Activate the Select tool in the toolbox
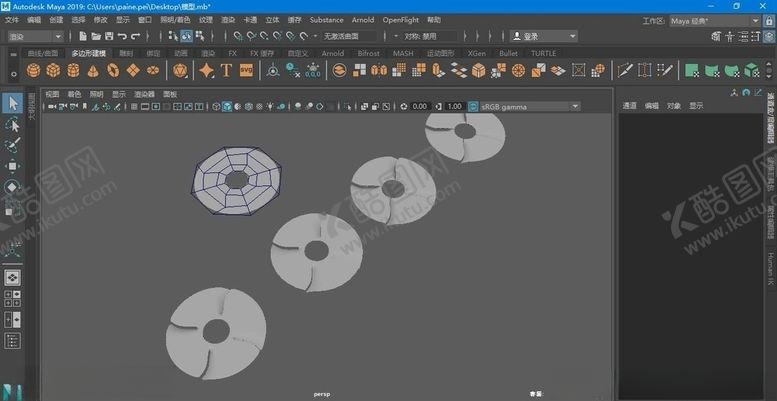 coord(13,103)
